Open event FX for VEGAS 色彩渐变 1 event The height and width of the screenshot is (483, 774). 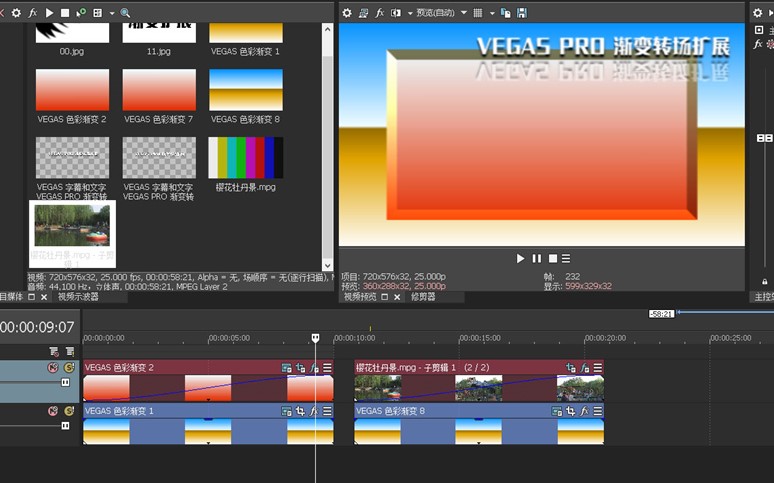[314, 411]
